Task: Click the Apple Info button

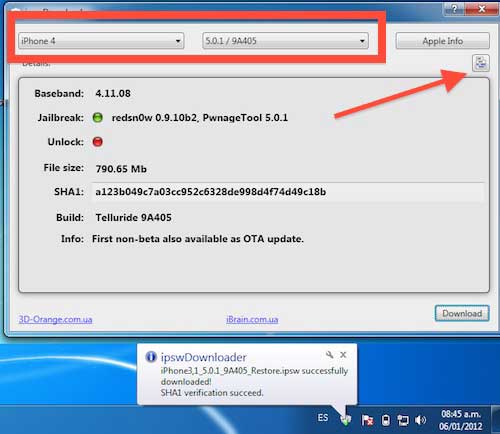Action: pos(443,41)
